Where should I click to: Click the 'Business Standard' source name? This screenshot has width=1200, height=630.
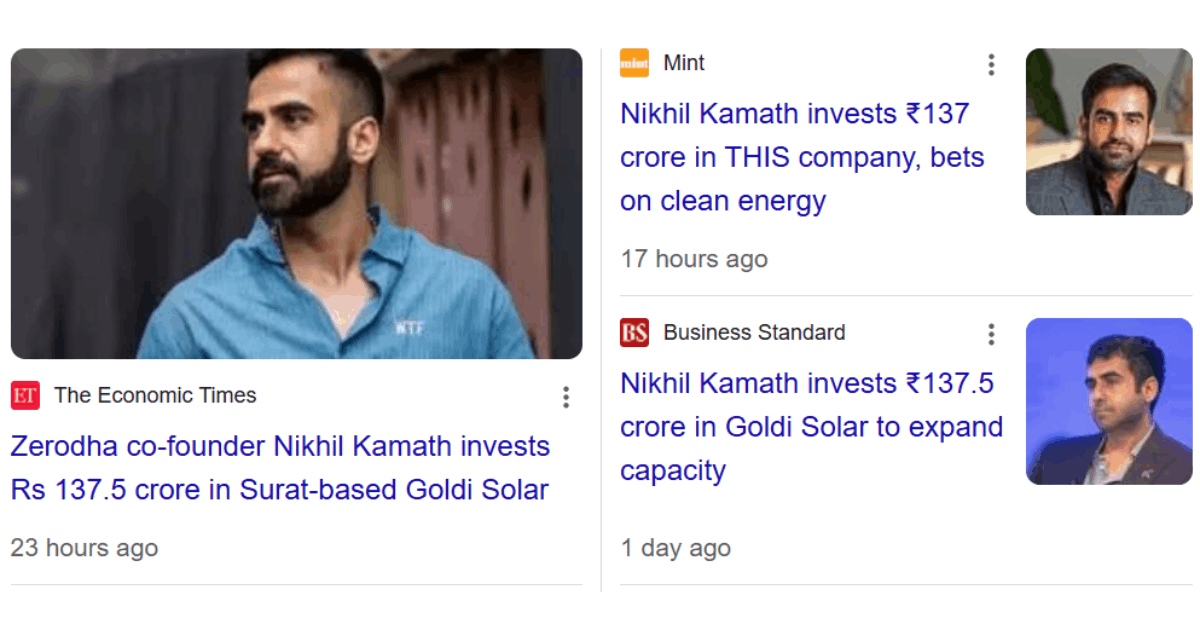[754, 333]
